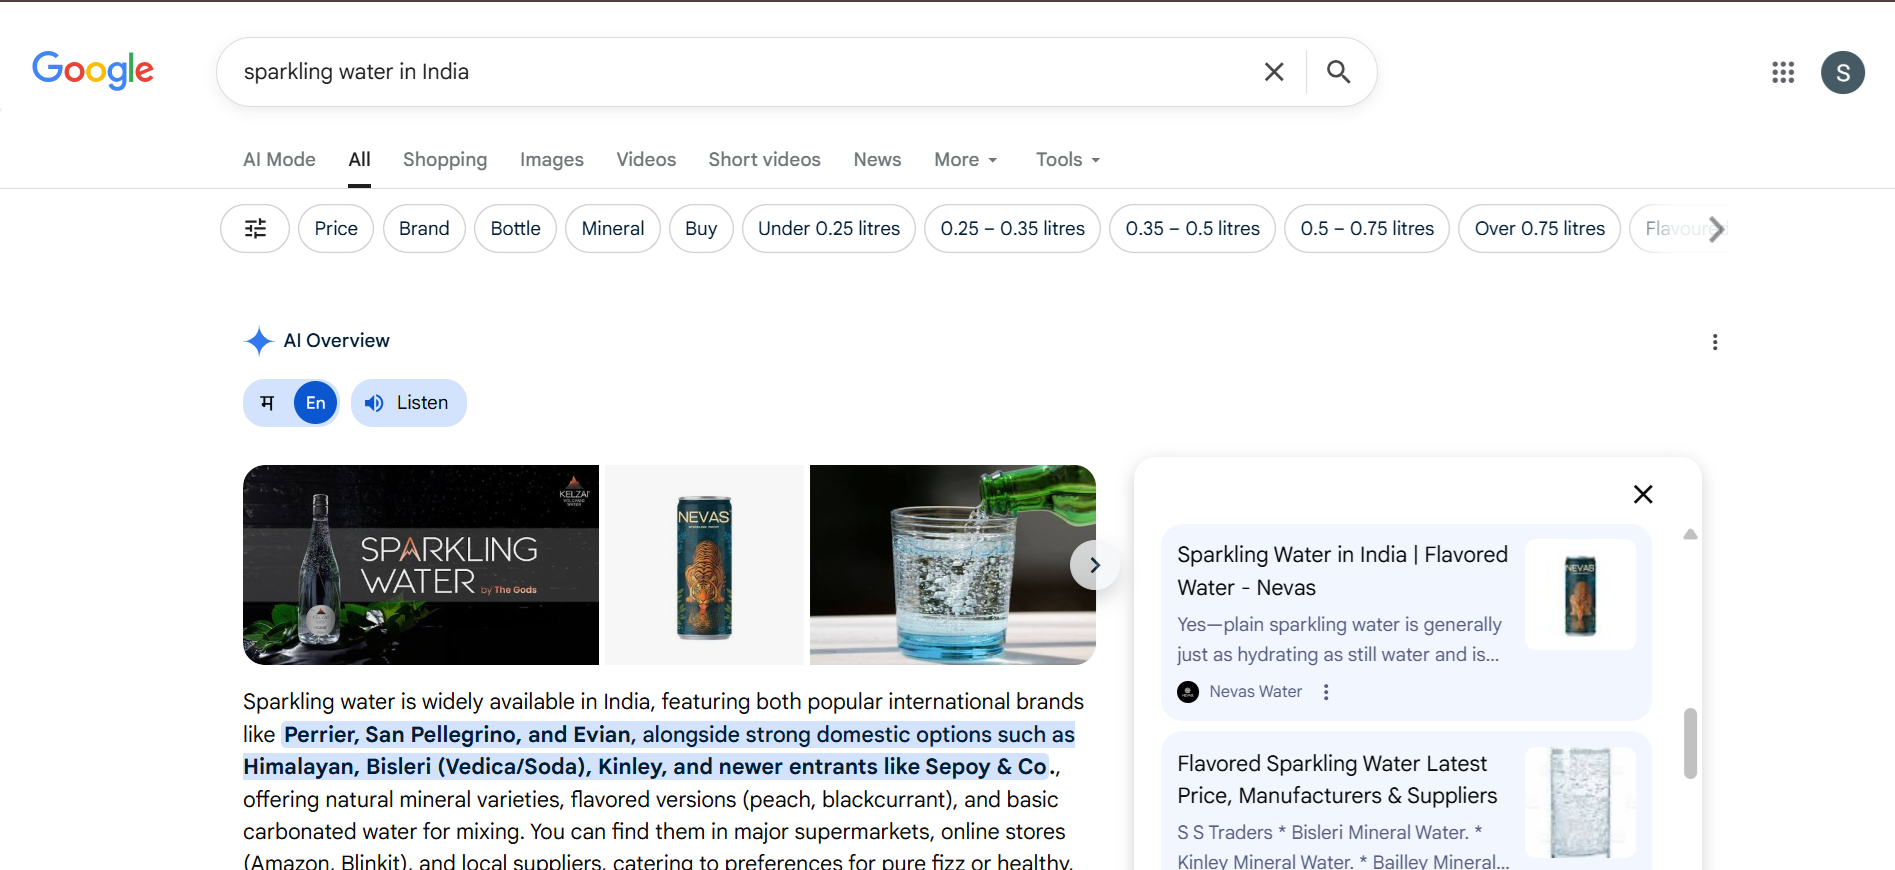1895x870 pixels.
Task: Click the AI Overview three-dot menu
Action: [x=1714, y=342]
